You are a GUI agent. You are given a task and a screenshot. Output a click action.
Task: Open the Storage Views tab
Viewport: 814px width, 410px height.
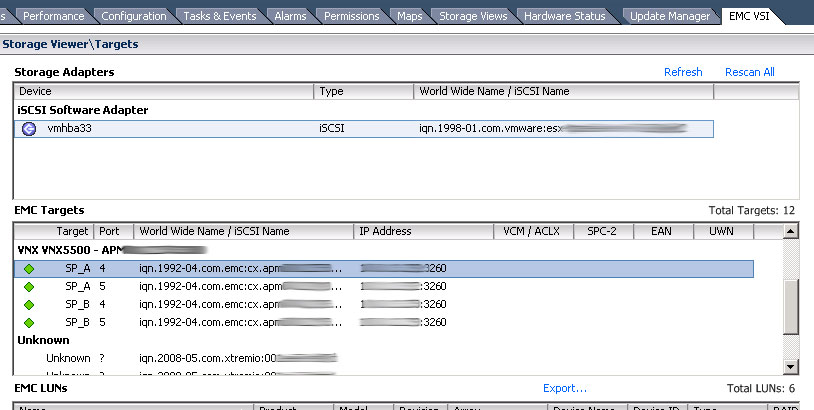click(x=473, y=16)
